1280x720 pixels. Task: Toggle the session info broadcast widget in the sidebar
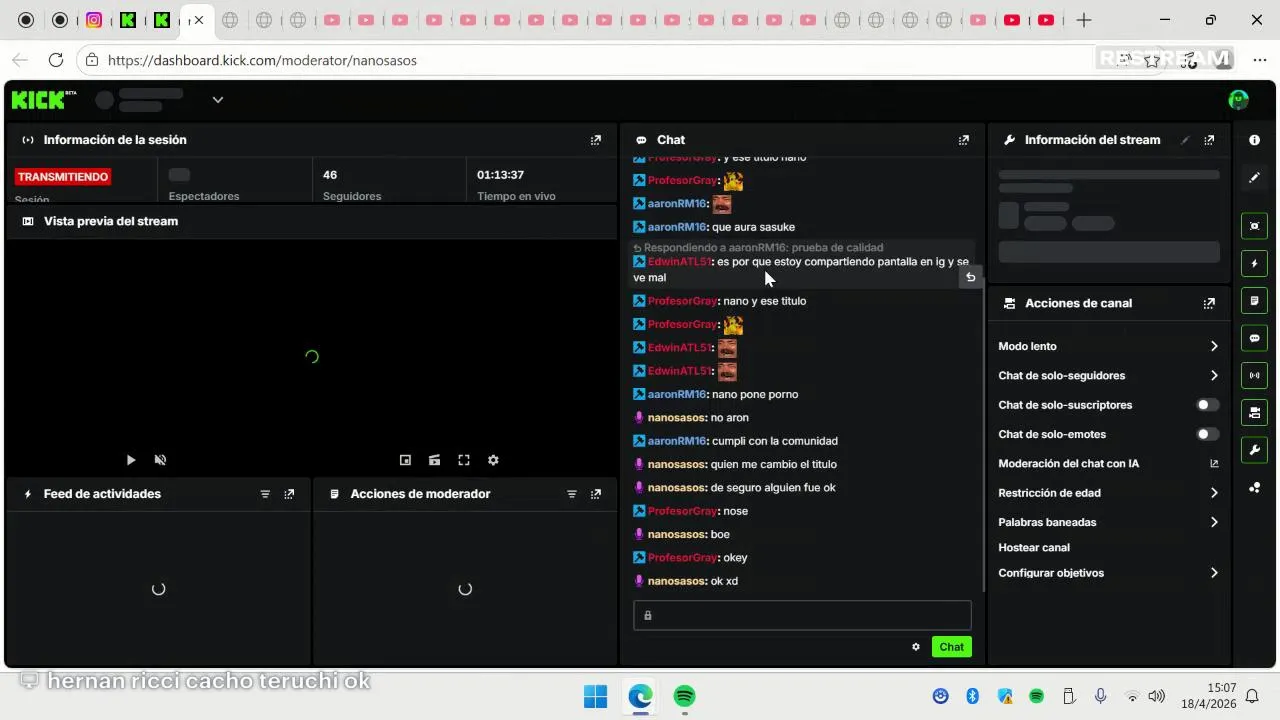click(x=1254, y=375)
